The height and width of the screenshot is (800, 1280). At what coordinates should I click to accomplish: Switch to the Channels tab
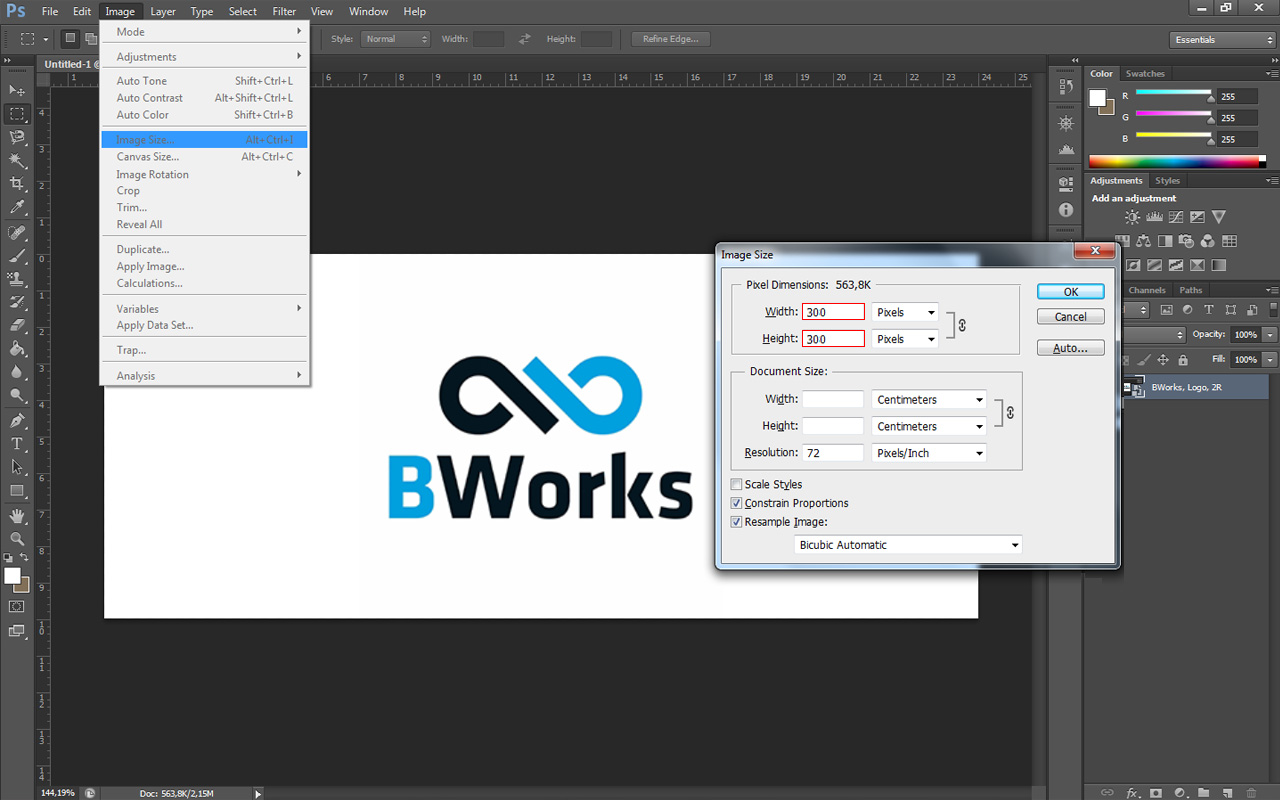point(1147,291)
